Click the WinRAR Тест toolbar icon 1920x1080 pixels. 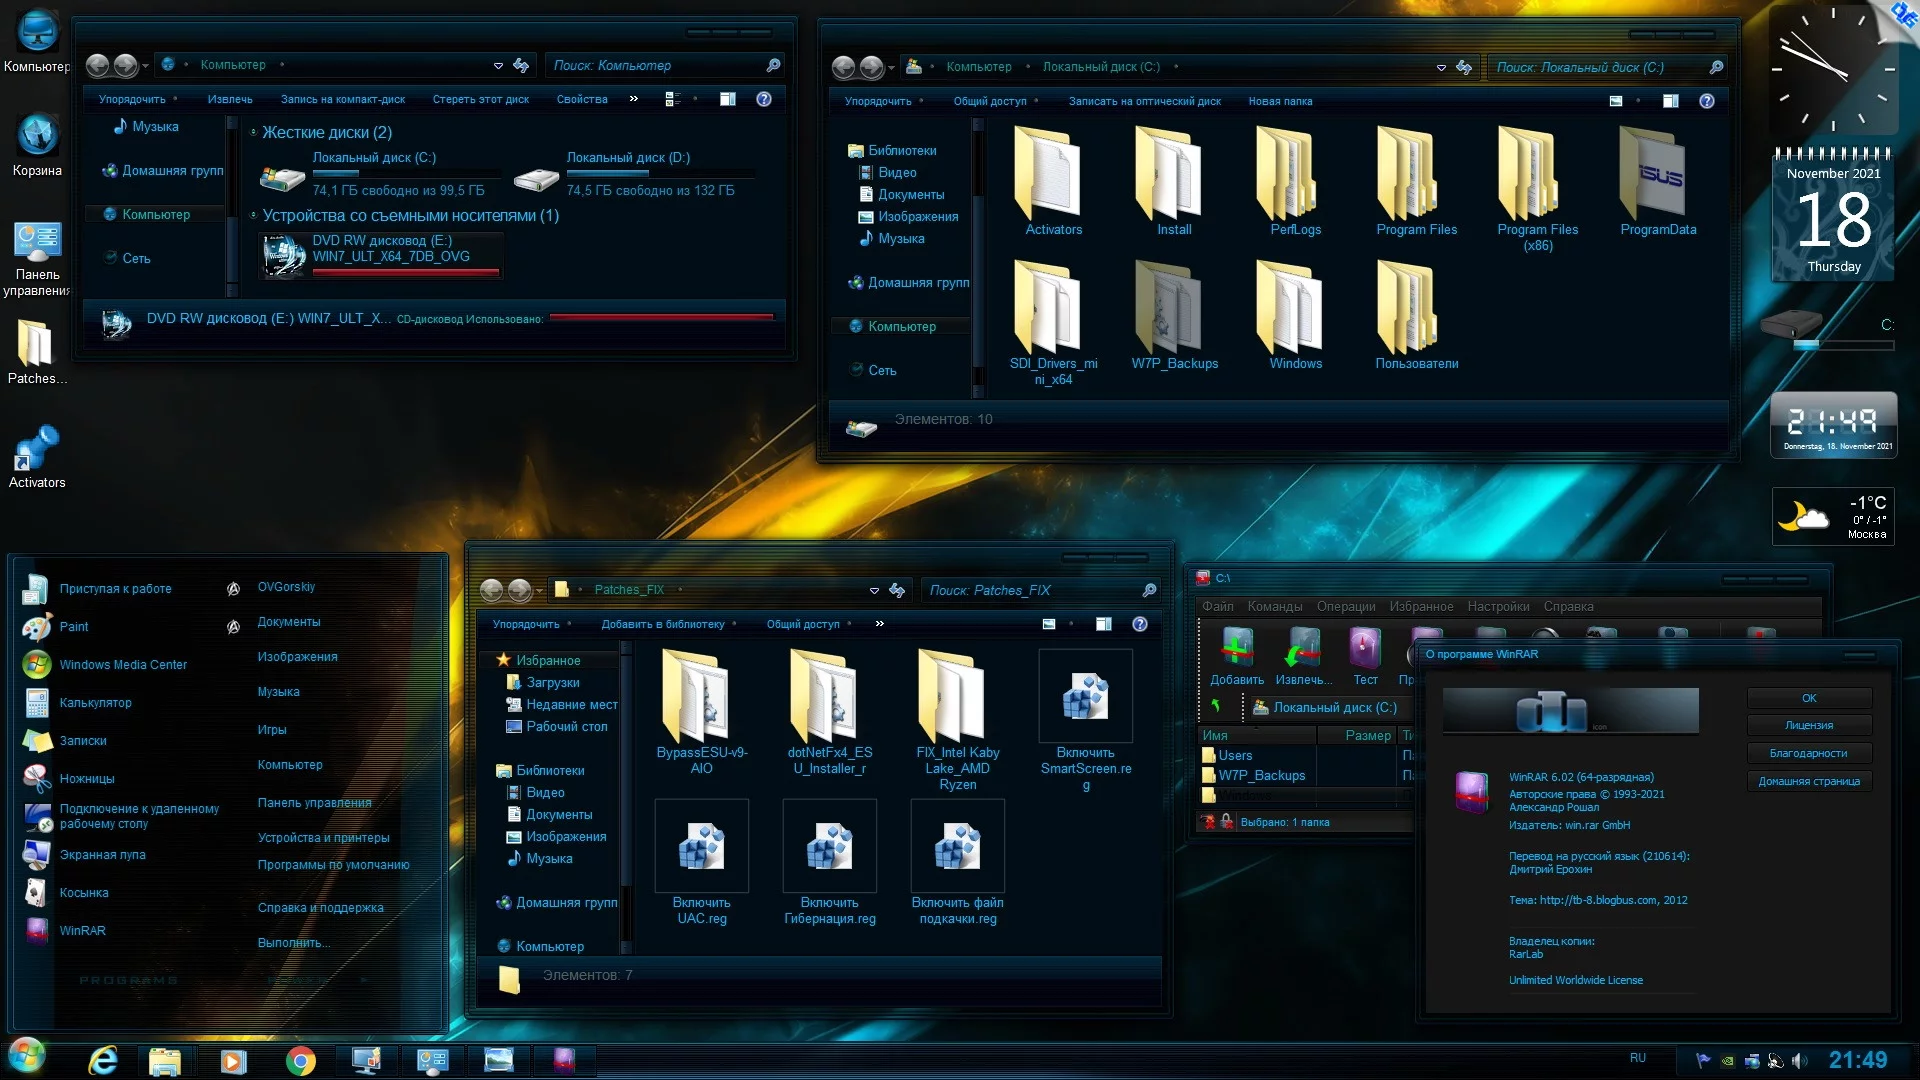point(1365,648)
